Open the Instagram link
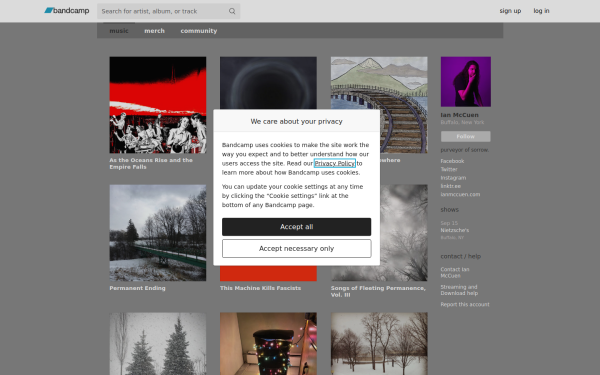Viewport: 600px width, 375px height. (453, 178)
